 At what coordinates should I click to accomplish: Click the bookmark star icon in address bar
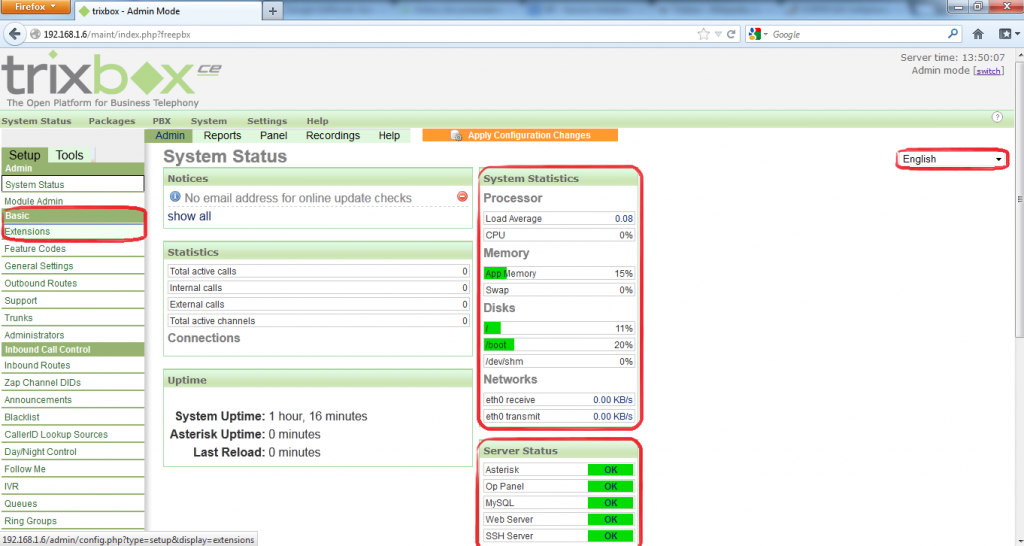703,34
